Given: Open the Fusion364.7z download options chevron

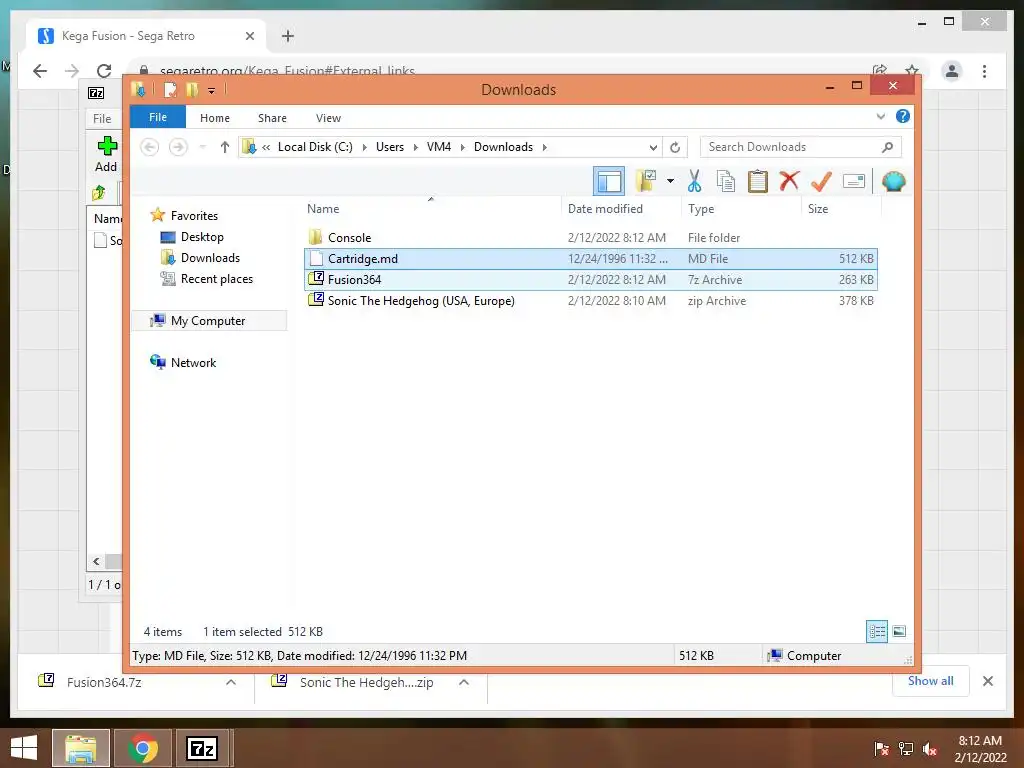Looking at the screenshot, I should (231, 682).
